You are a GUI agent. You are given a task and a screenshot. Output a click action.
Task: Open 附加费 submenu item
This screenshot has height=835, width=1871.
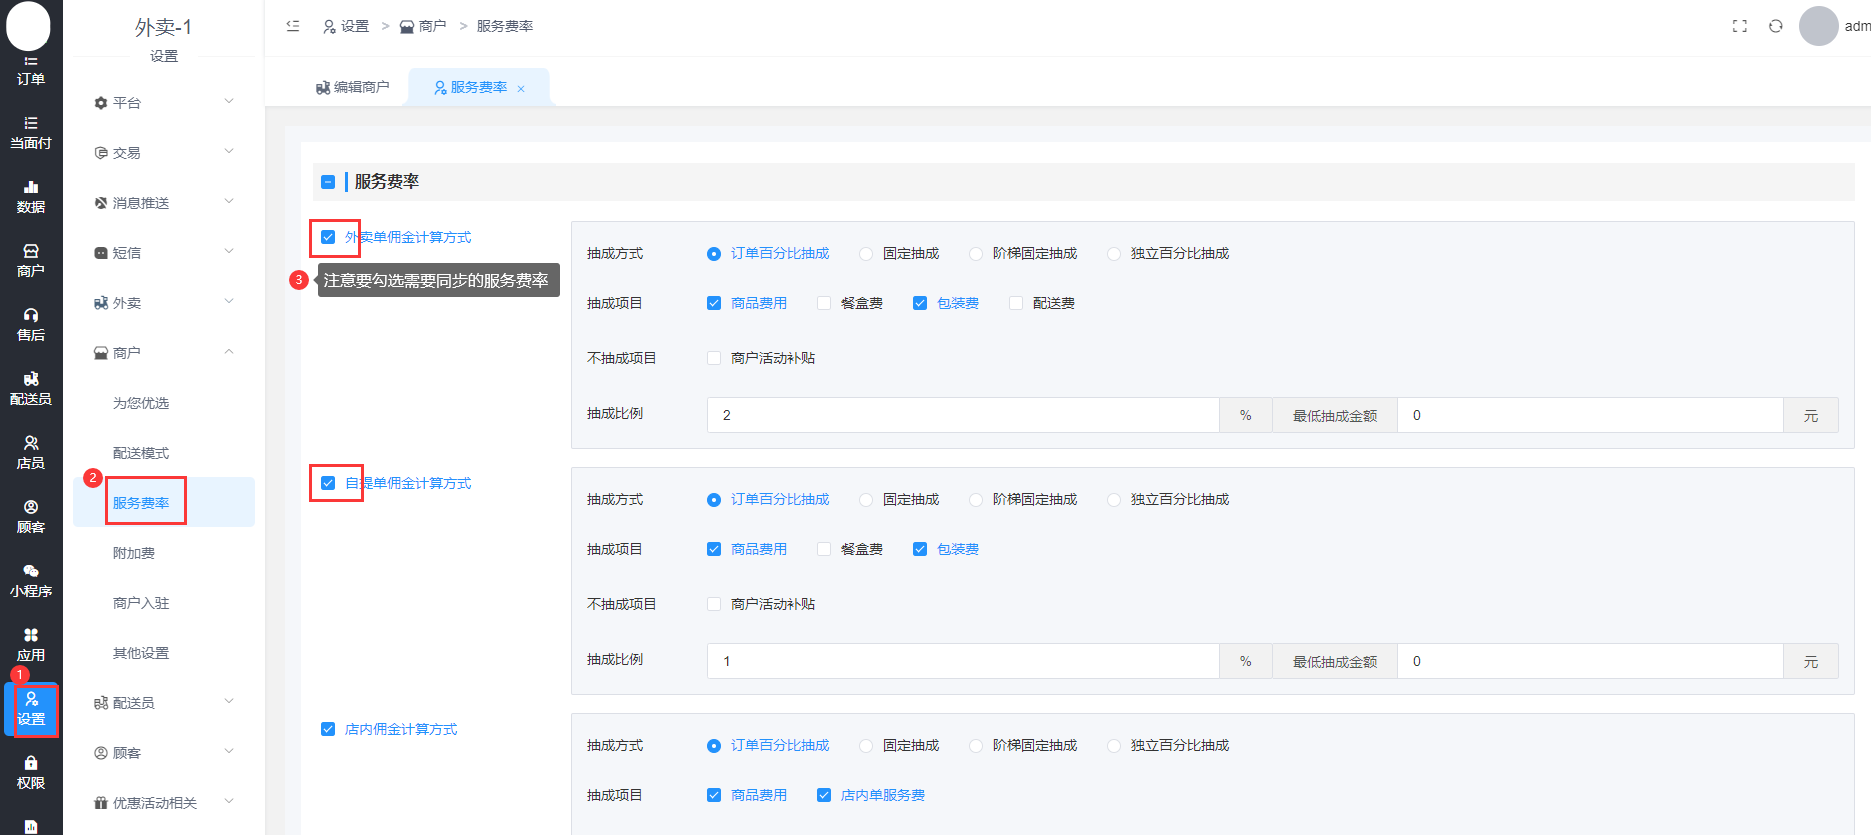[x=134, y=553]
